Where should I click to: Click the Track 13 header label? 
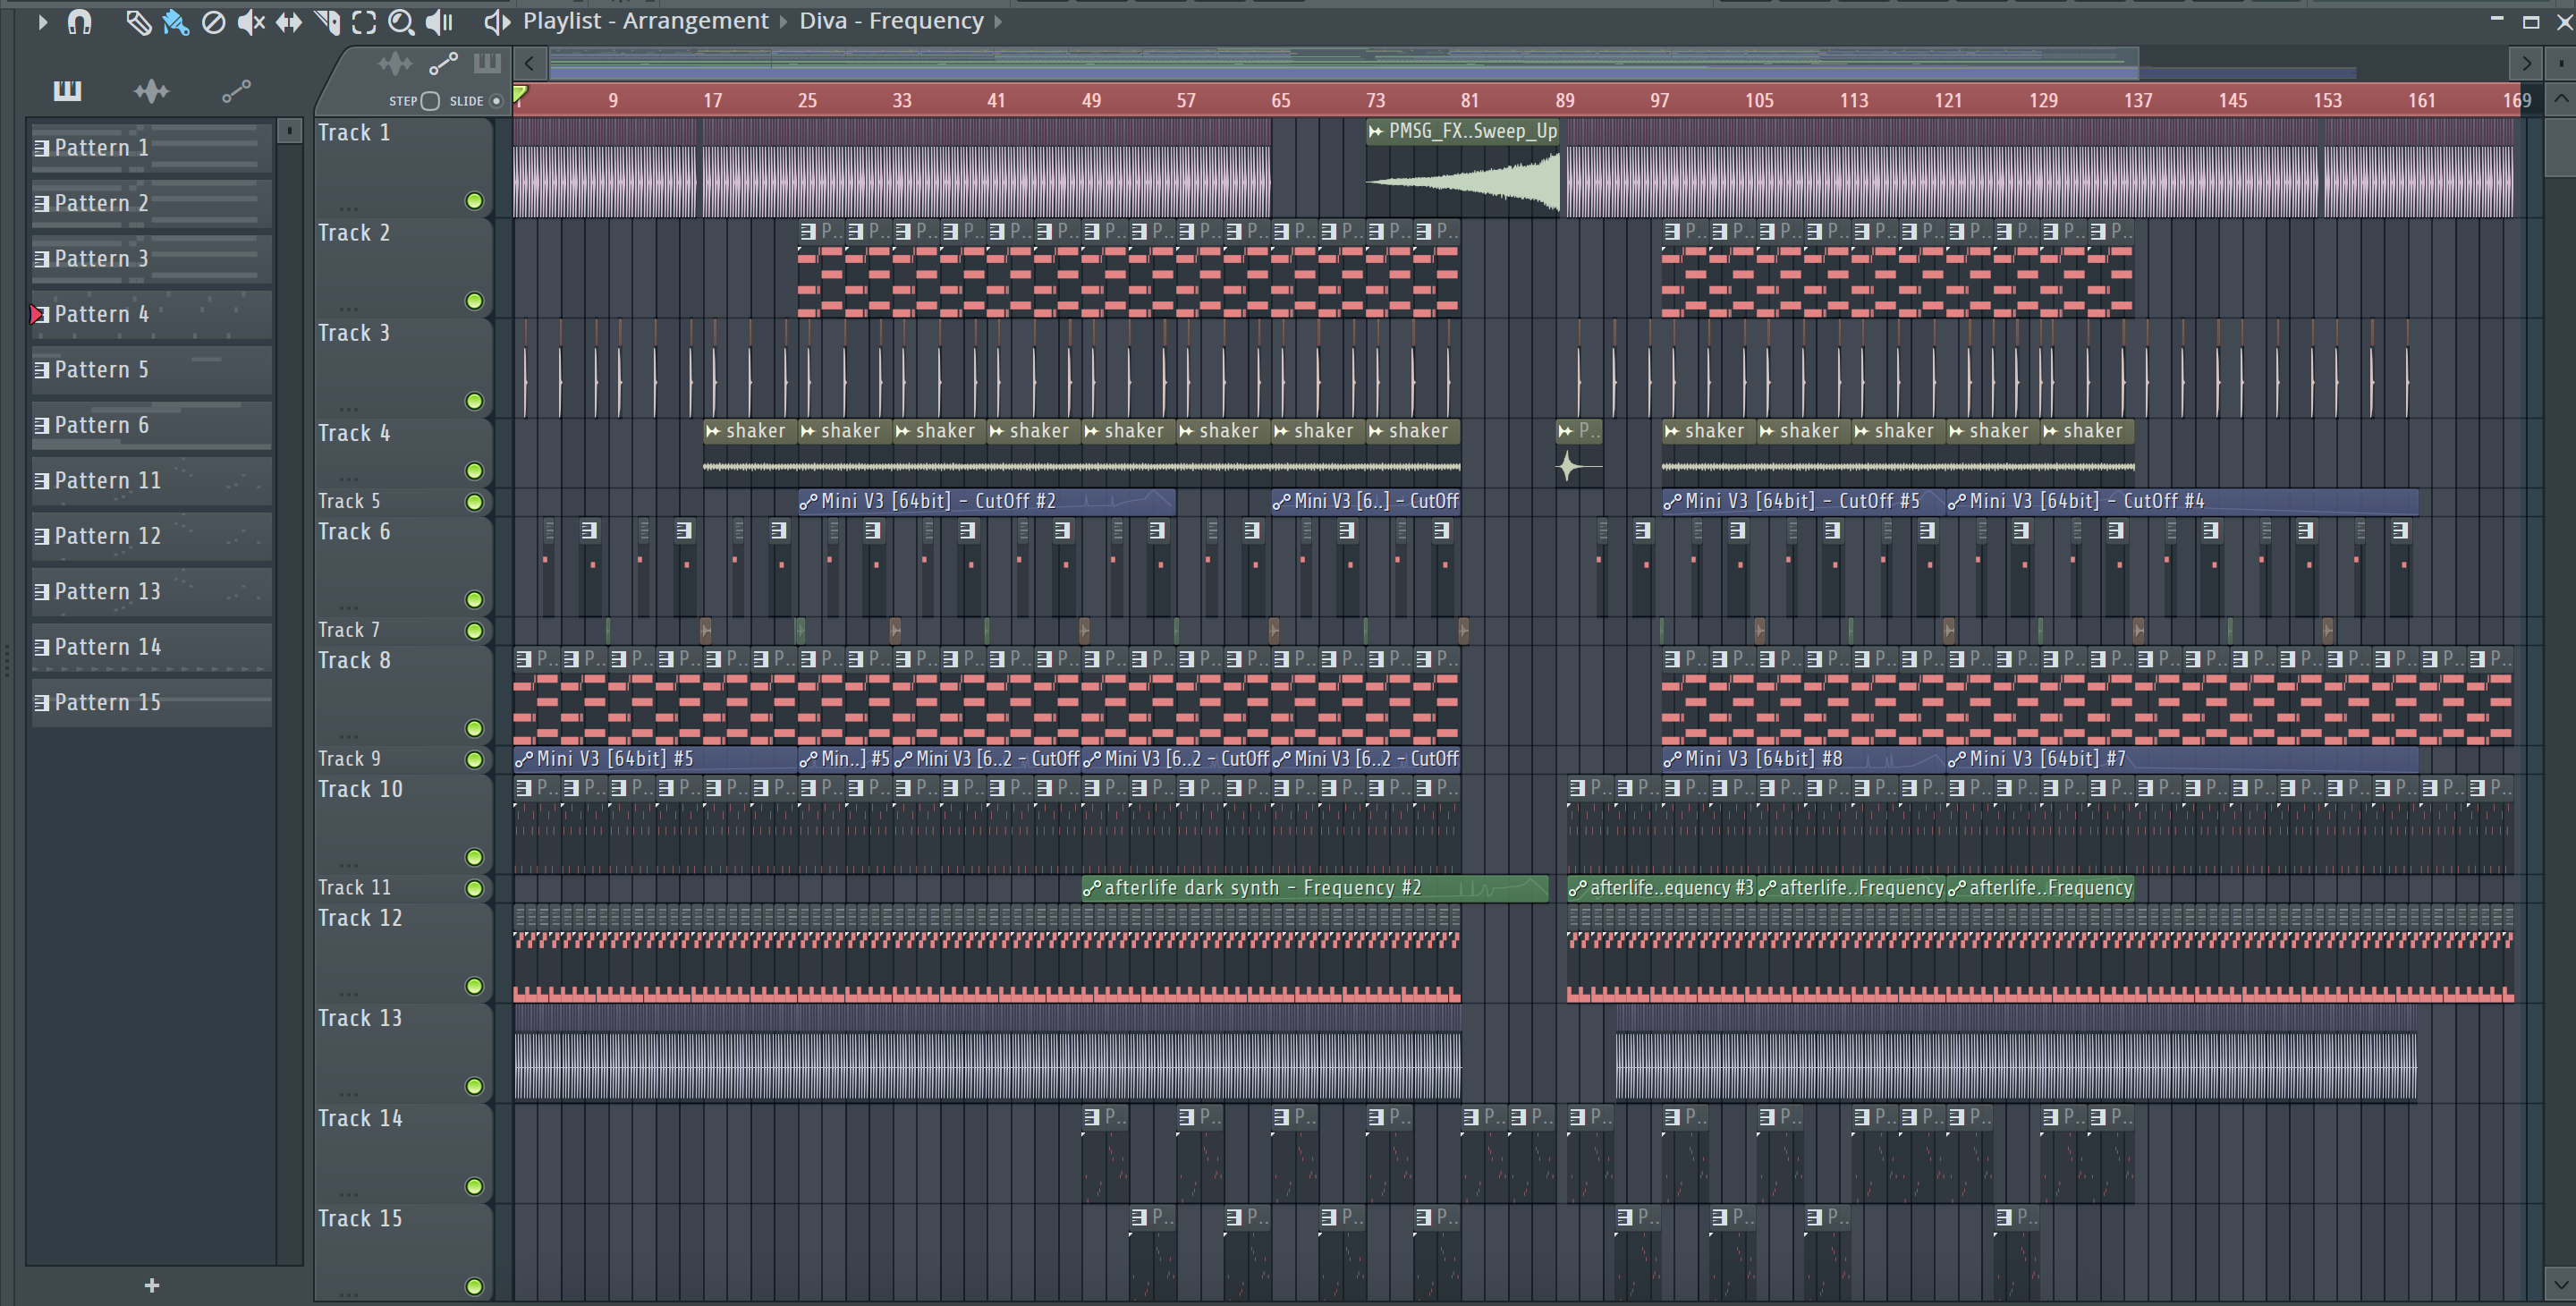[x=360, y=1018]
